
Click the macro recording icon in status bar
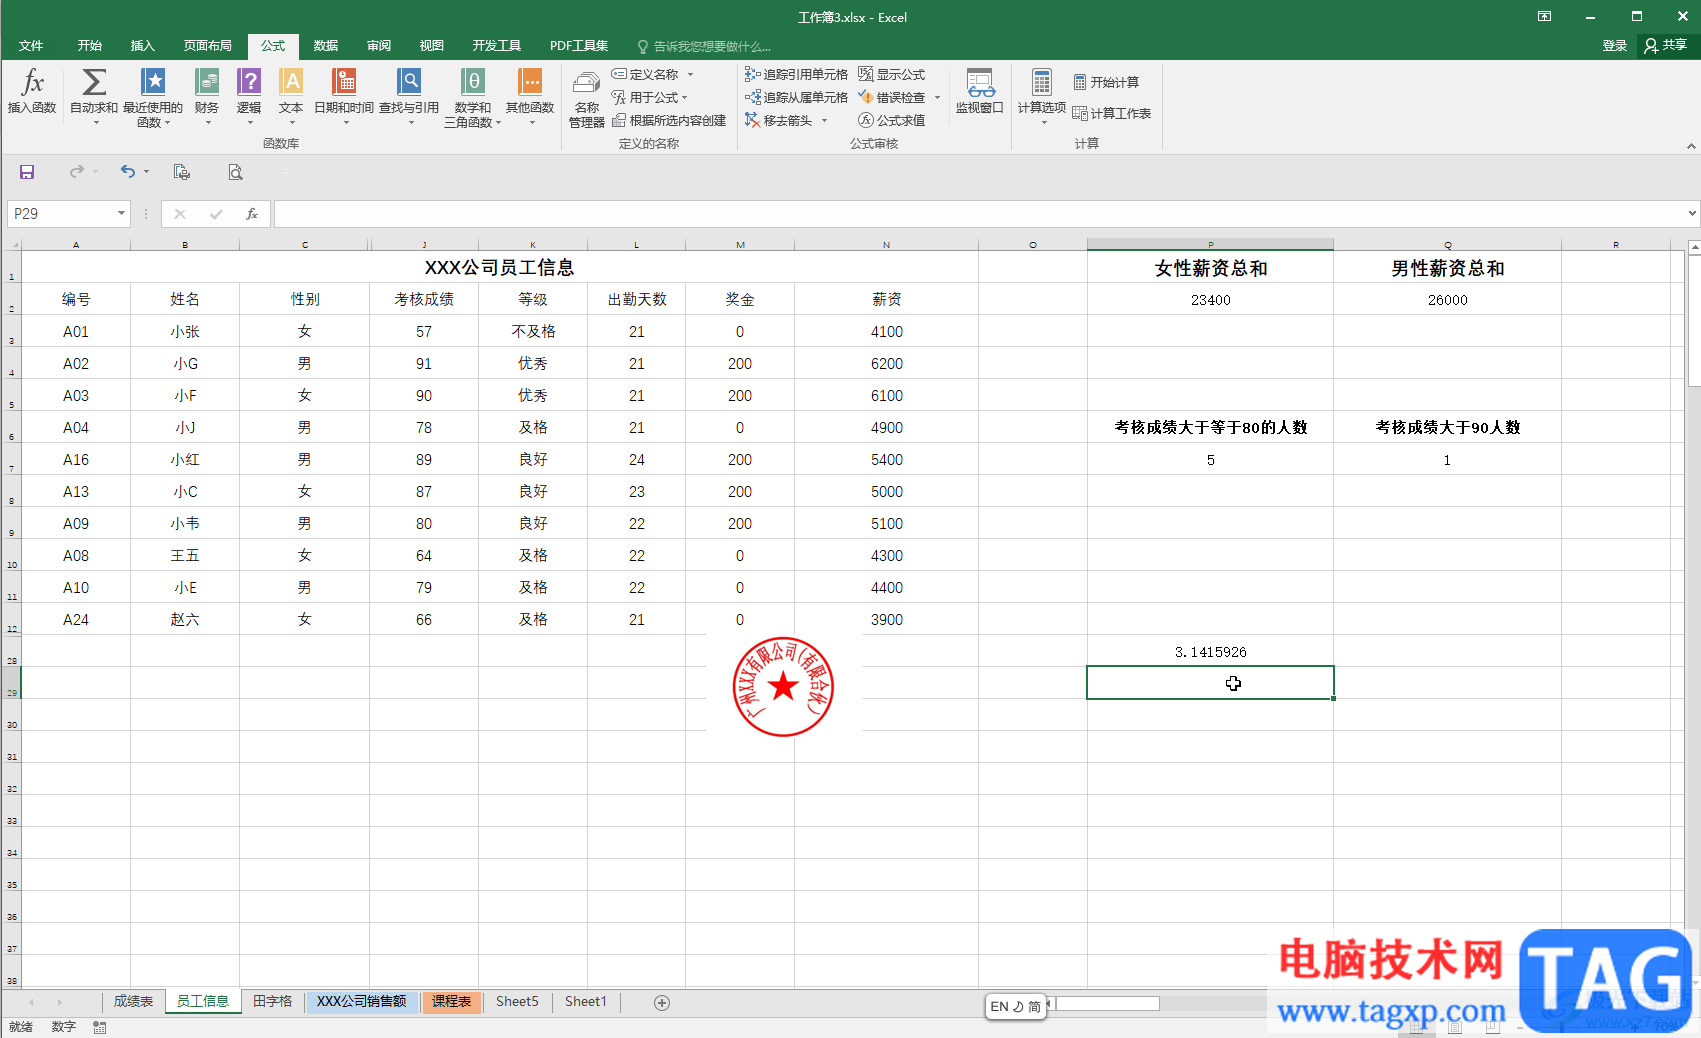click(100, 1027)
